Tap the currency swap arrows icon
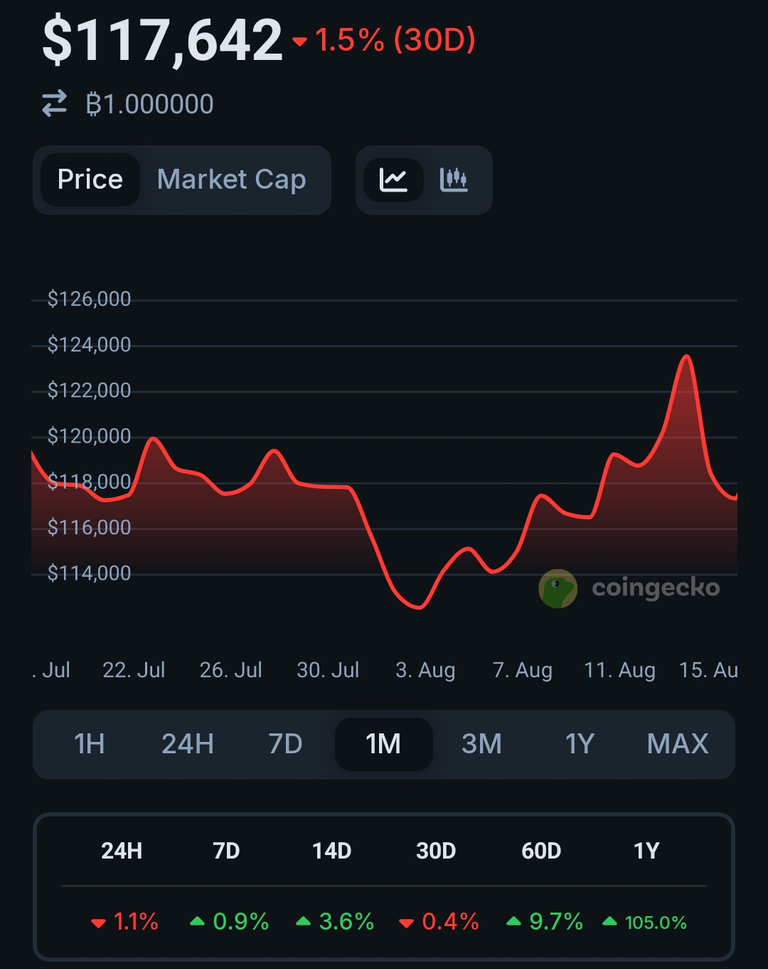 click(x=54, y=103)
